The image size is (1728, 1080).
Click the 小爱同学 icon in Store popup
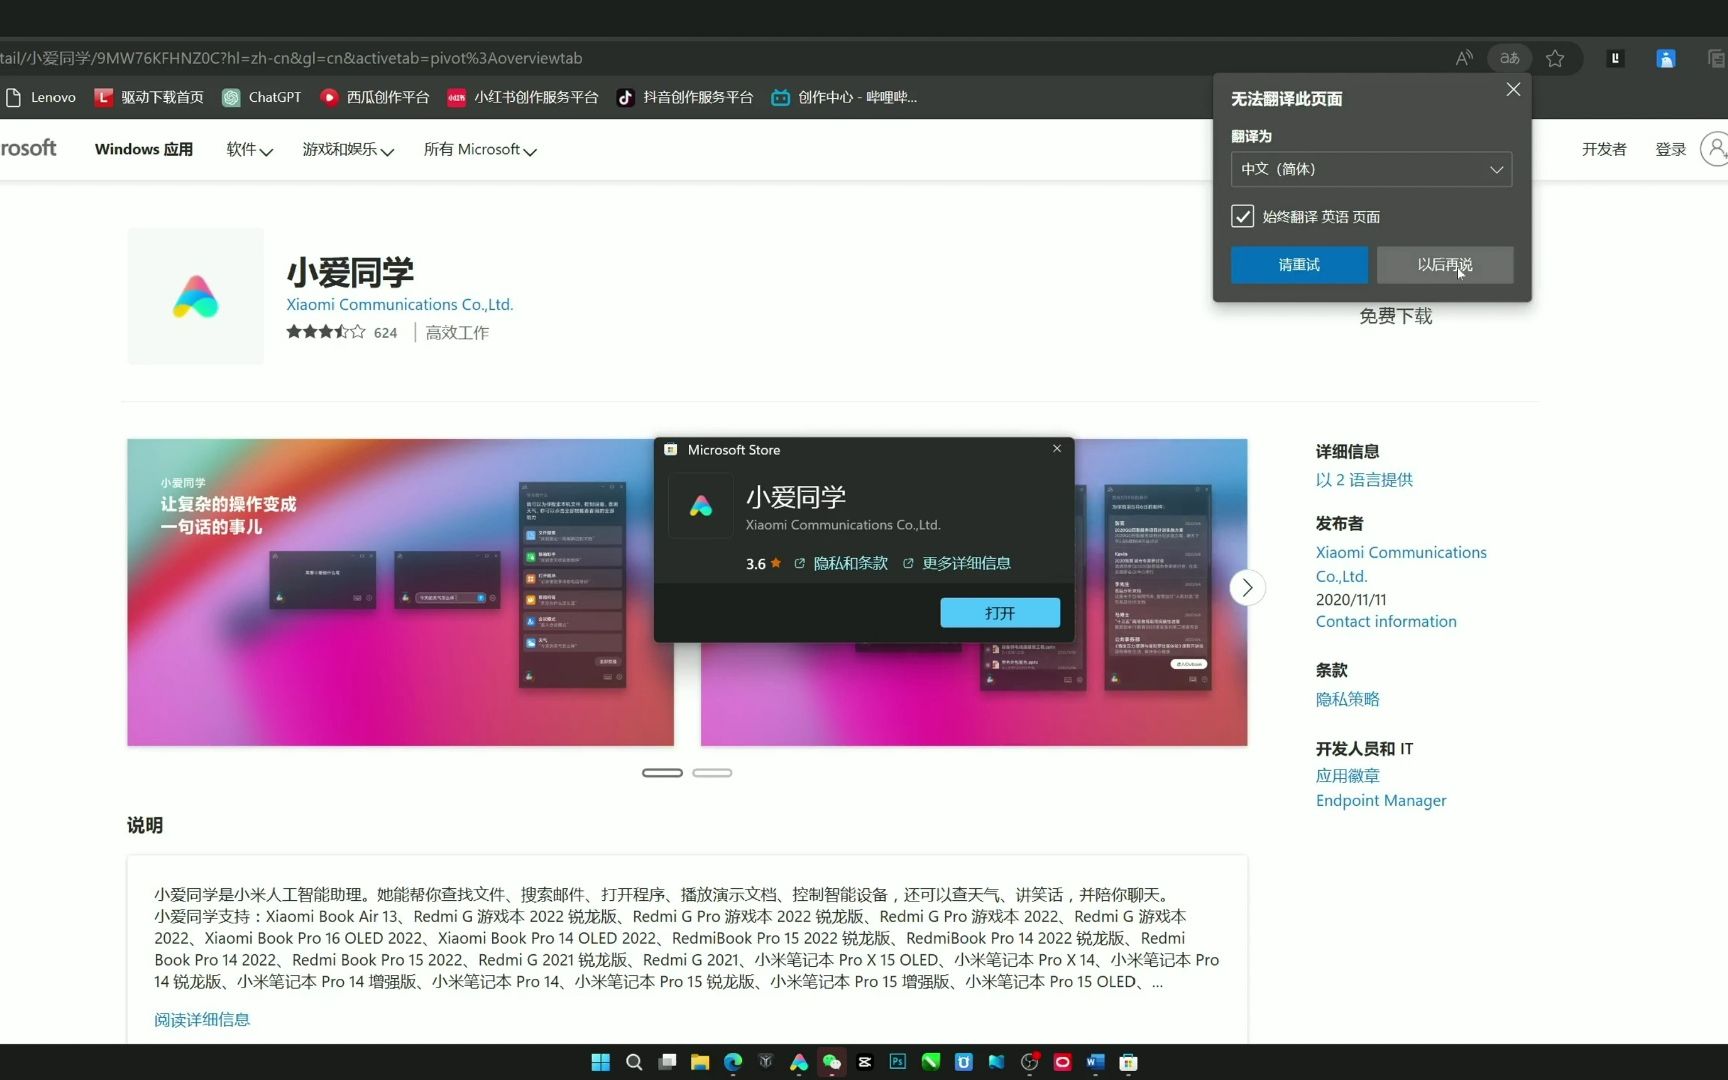click(700, 506)
